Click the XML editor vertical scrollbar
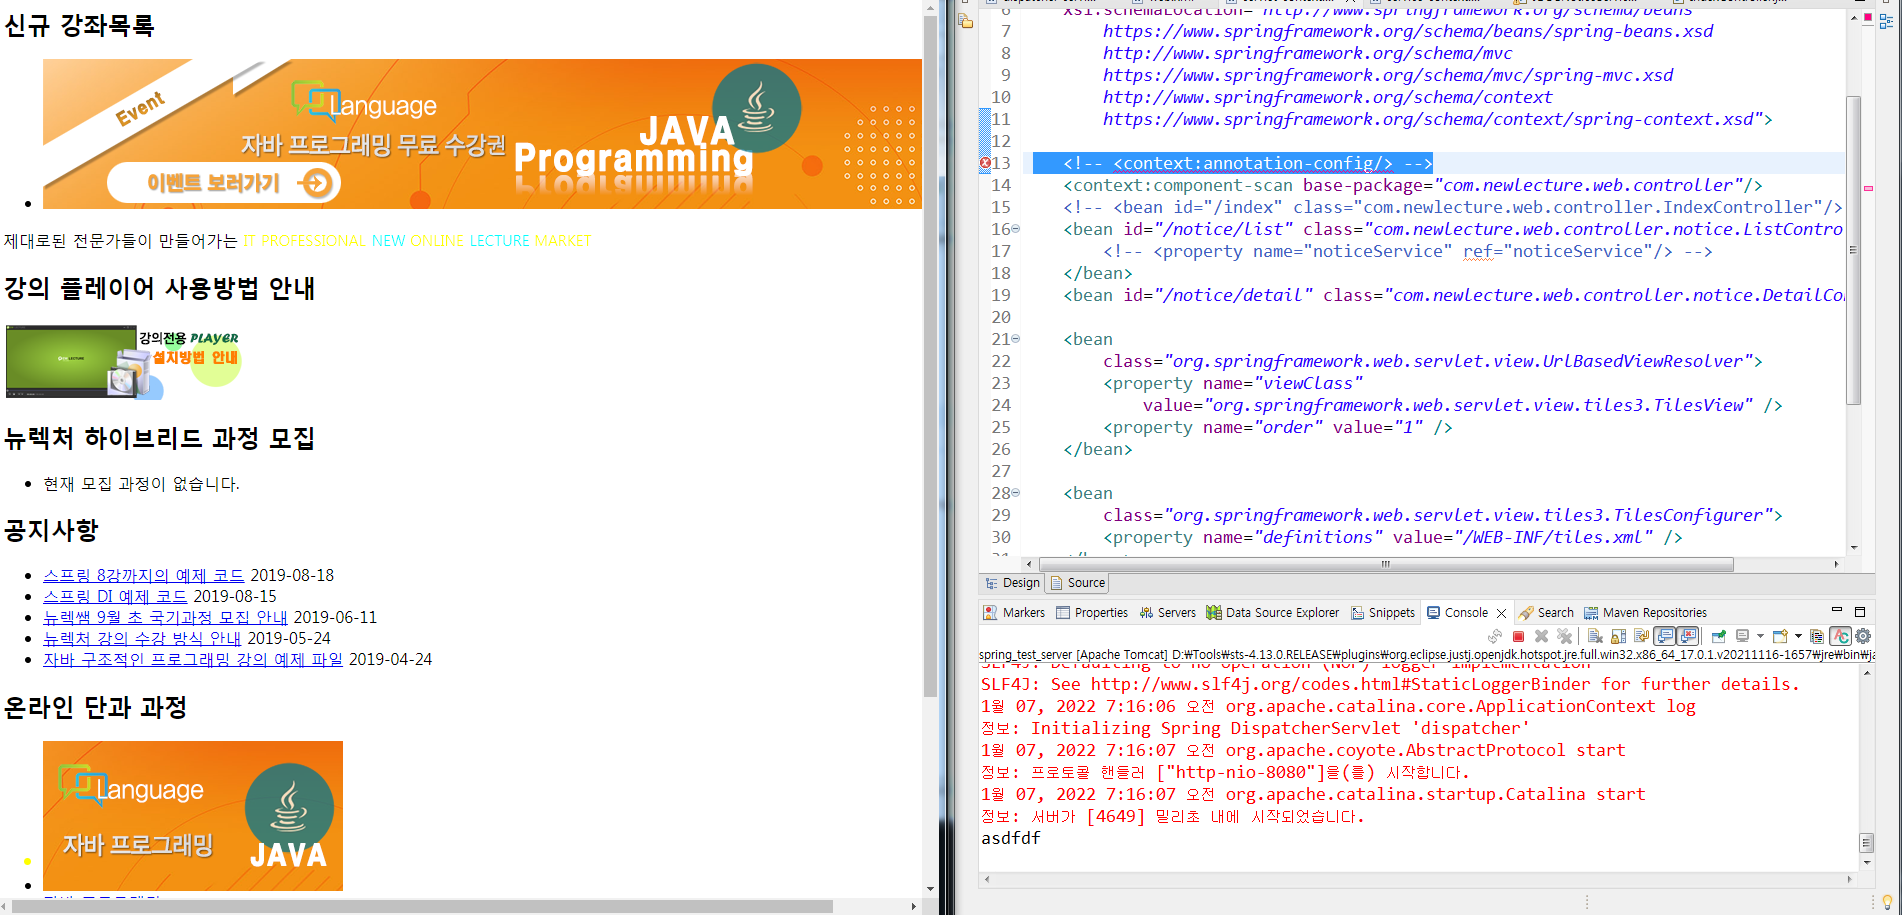Viewport: 1902px width, 915px height. point(1854,250)
